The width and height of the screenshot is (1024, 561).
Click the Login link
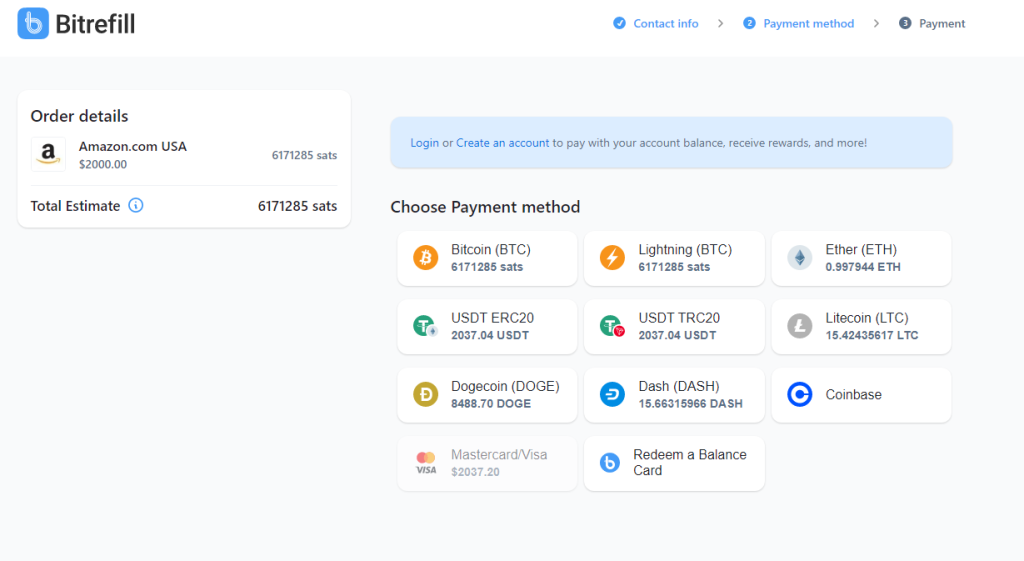pyautogui.click(x=424, y=143)
